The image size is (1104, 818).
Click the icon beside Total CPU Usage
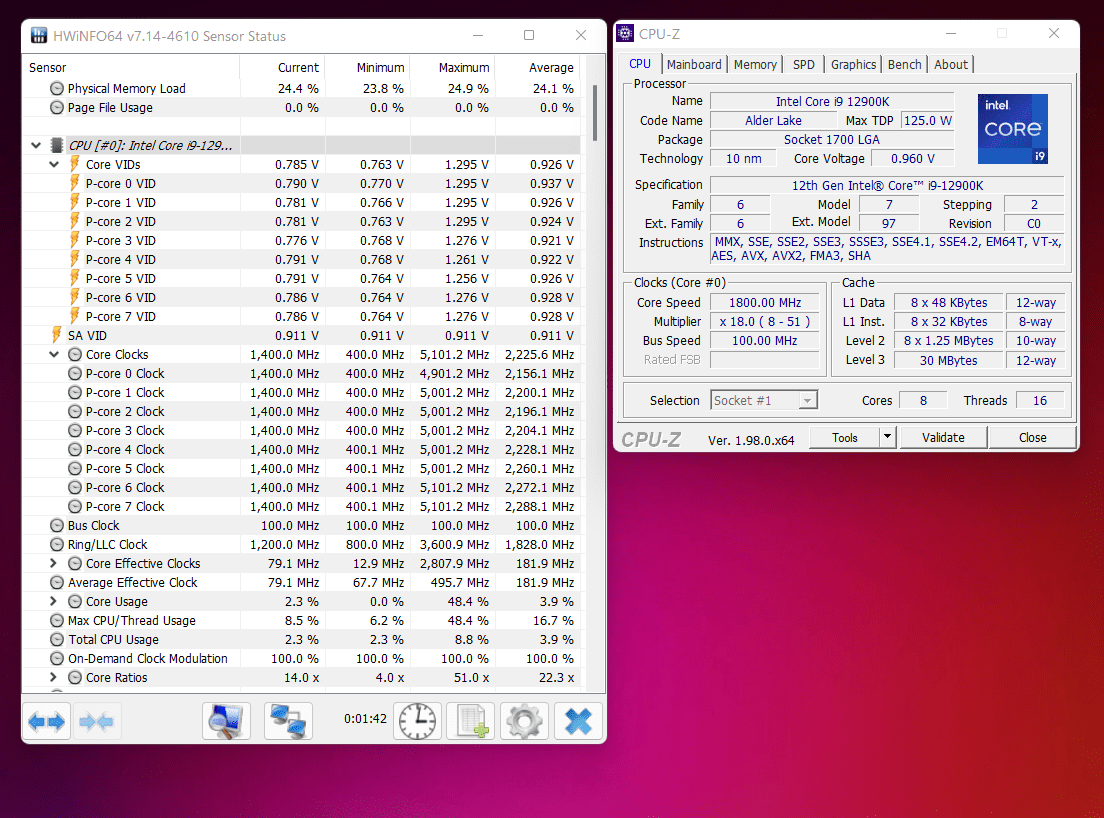57,639
